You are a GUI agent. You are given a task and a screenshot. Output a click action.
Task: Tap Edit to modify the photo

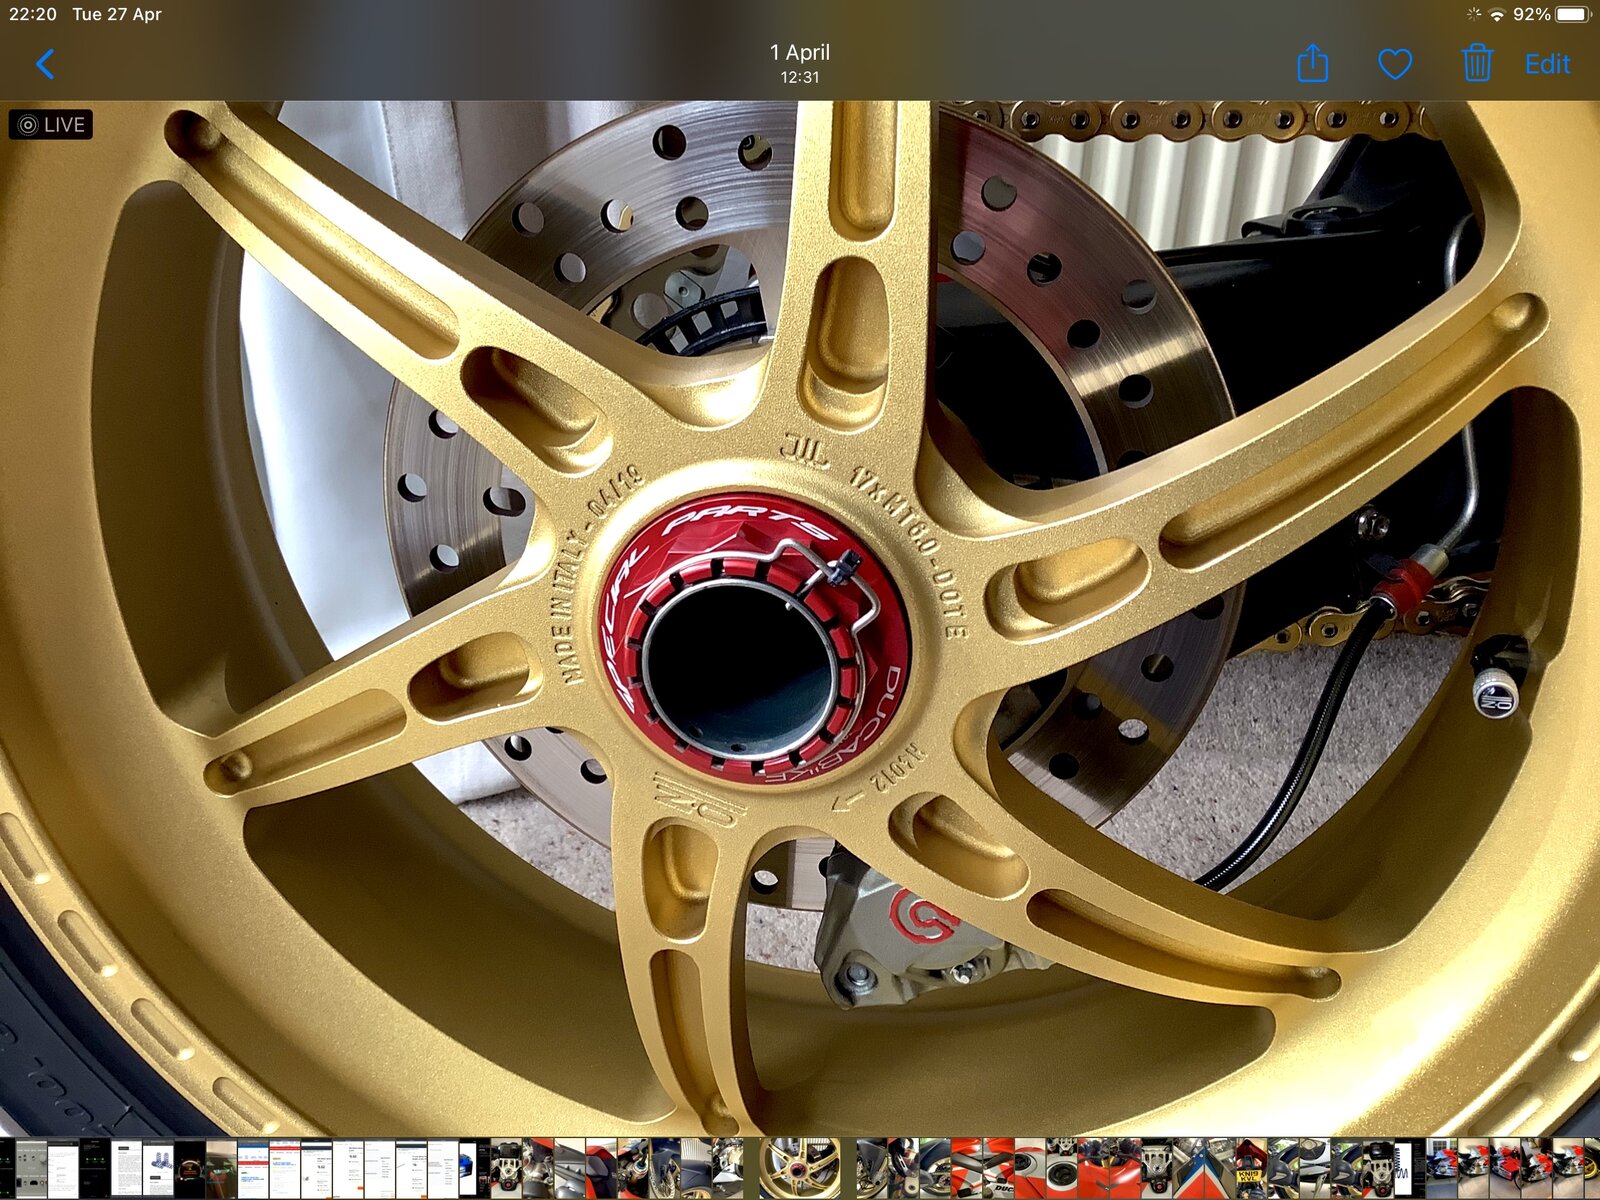(x=1547, y=64)
